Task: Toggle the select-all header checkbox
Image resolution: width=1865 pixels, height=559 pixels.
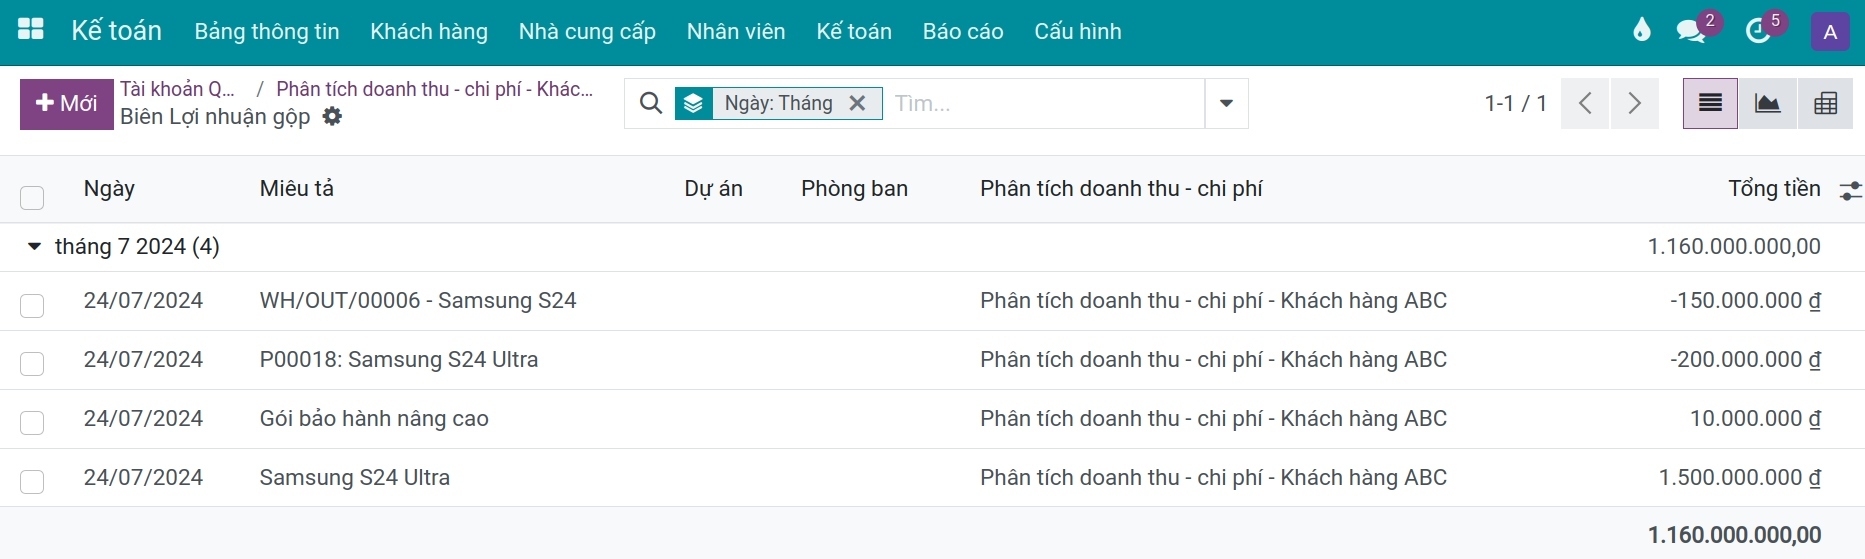Action: pos(32,197)
